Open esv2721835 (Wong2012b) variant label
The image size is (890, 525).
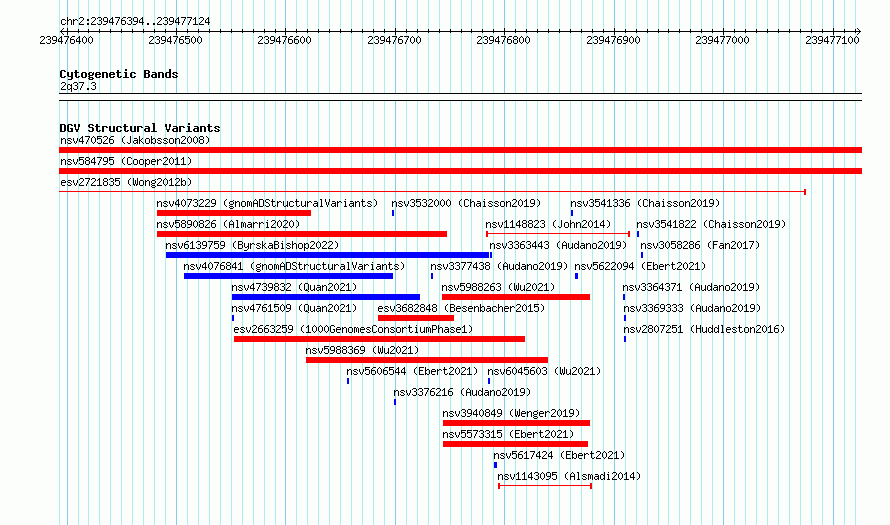pos(126,182)
